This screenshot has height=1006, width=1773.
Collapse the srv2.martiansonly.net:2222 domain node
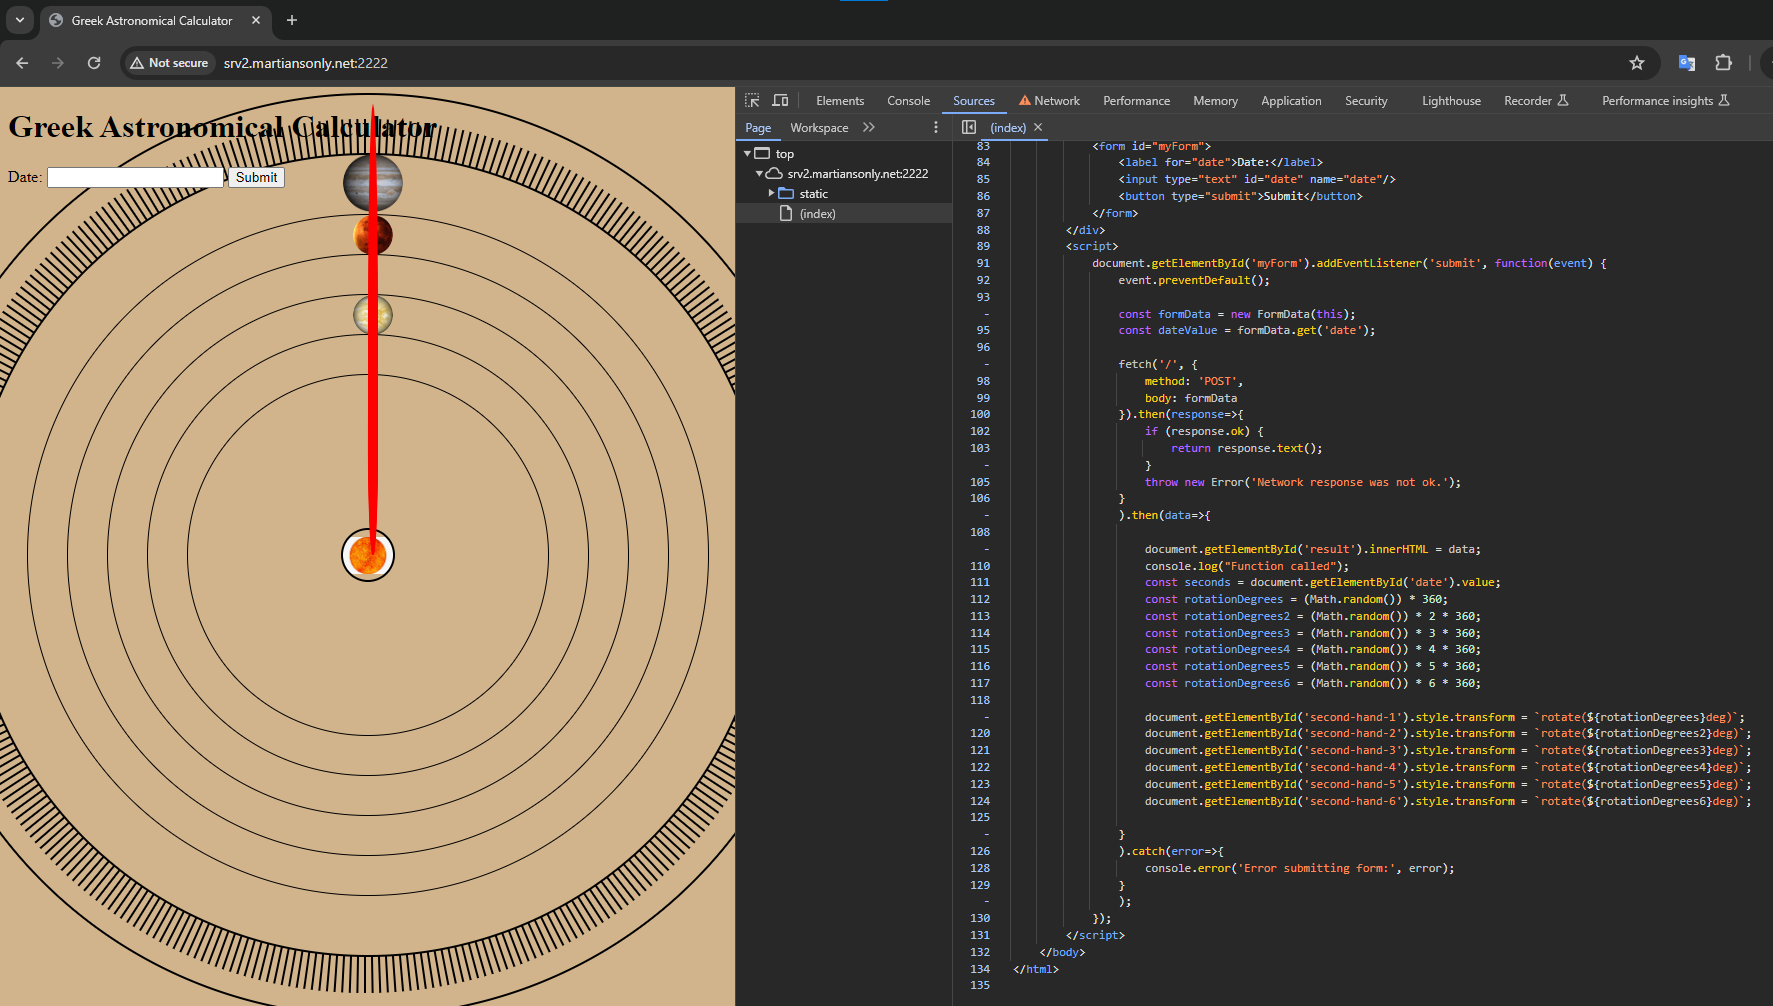[x=759, y=174]
